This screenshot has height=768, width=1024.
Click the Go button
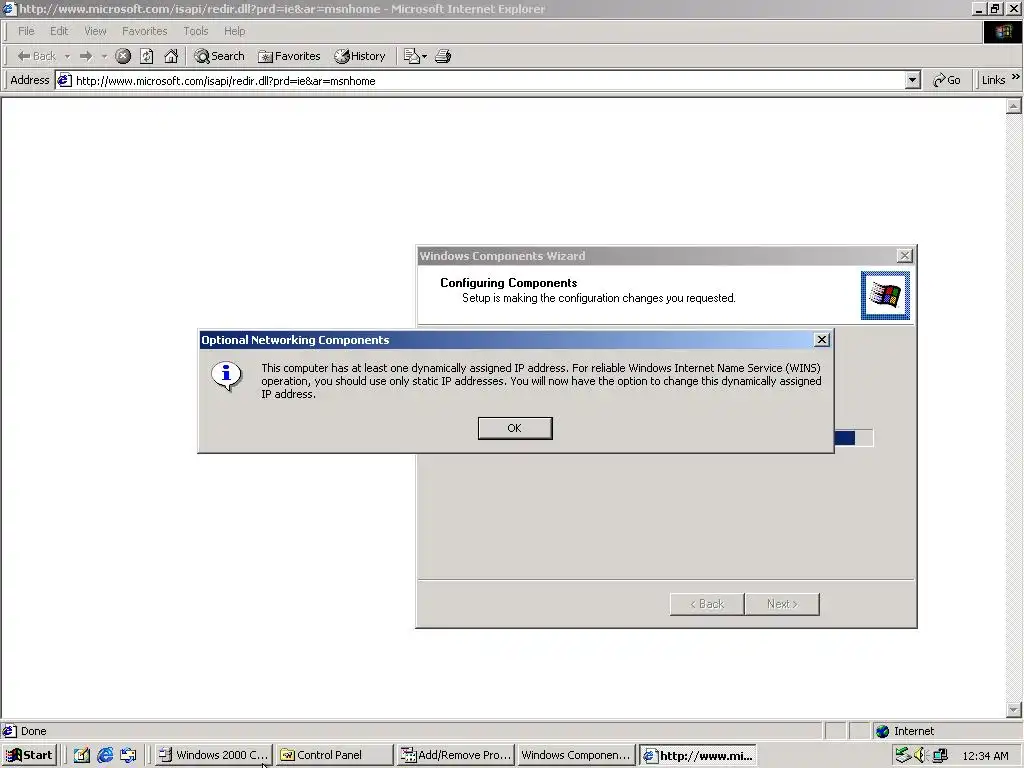(947, 80)
